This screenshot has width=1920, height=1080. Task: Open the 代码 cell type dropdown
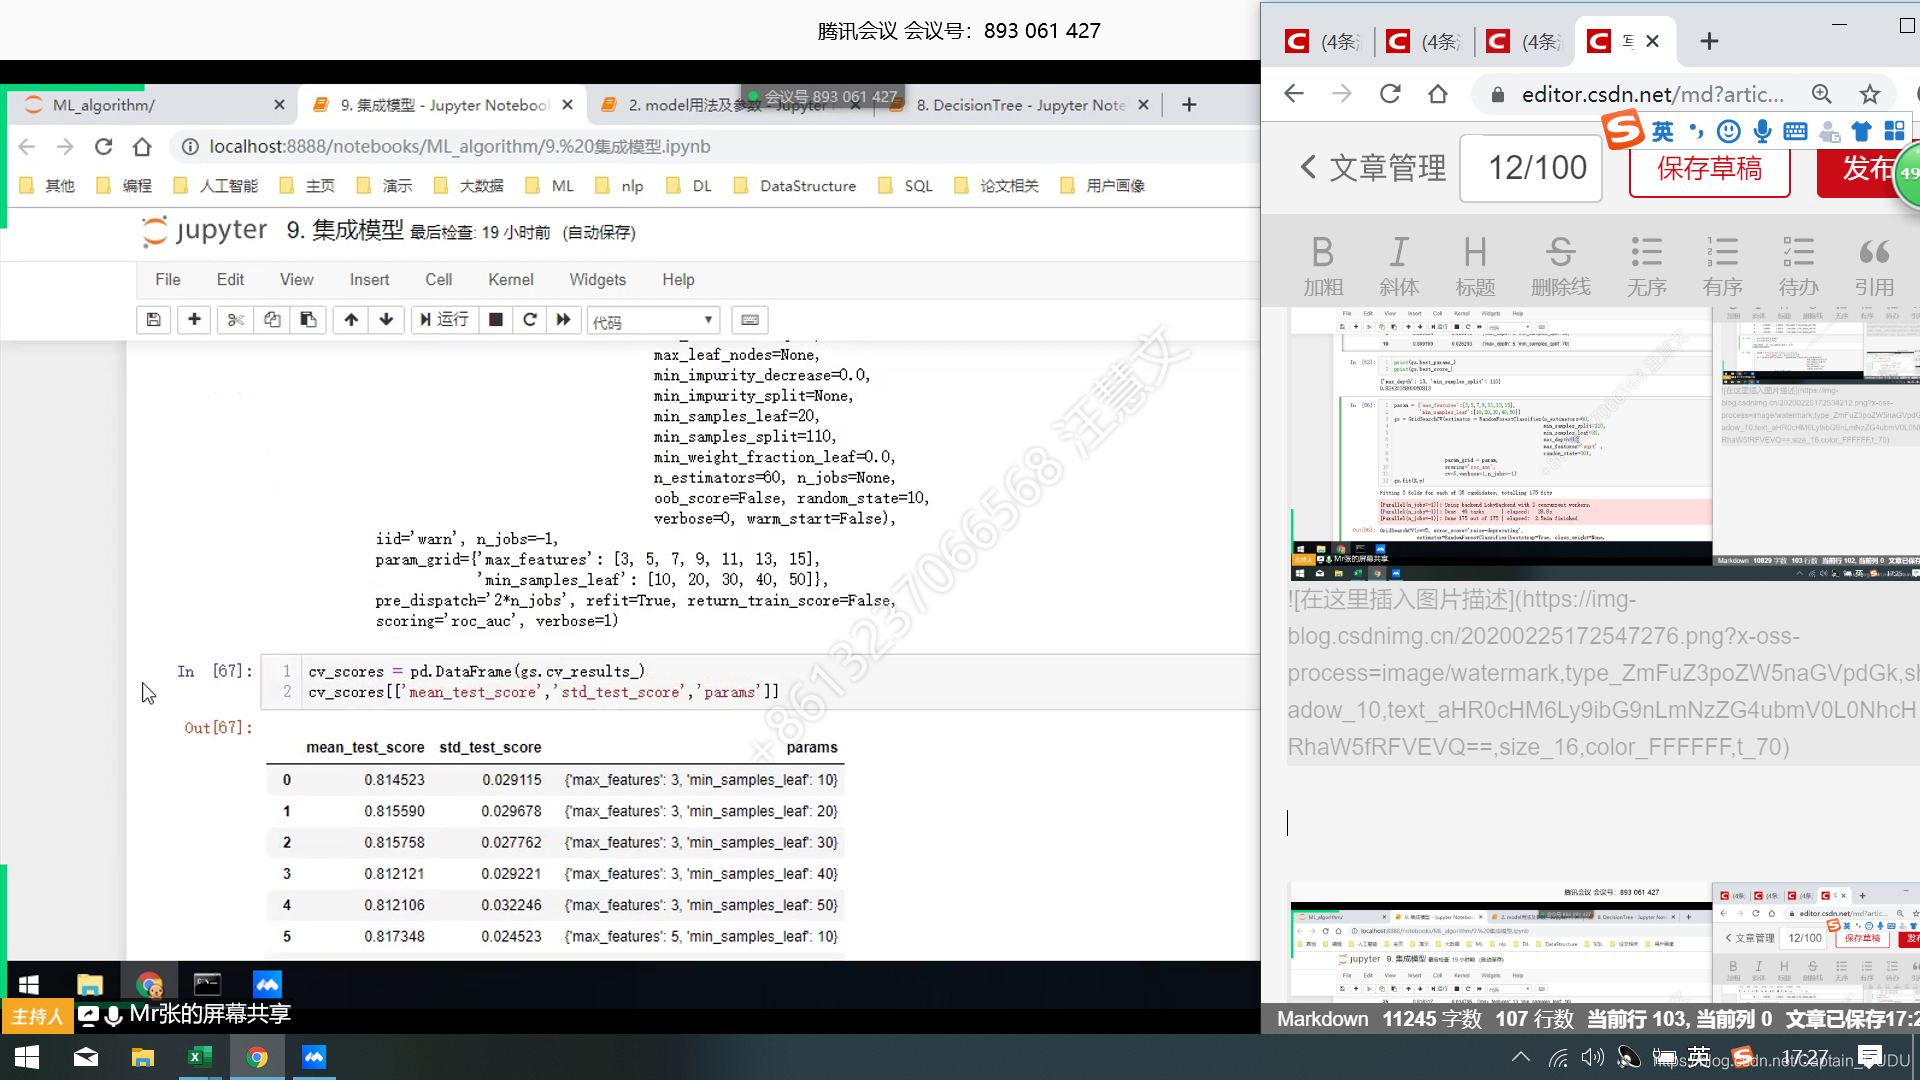point(653,321)
